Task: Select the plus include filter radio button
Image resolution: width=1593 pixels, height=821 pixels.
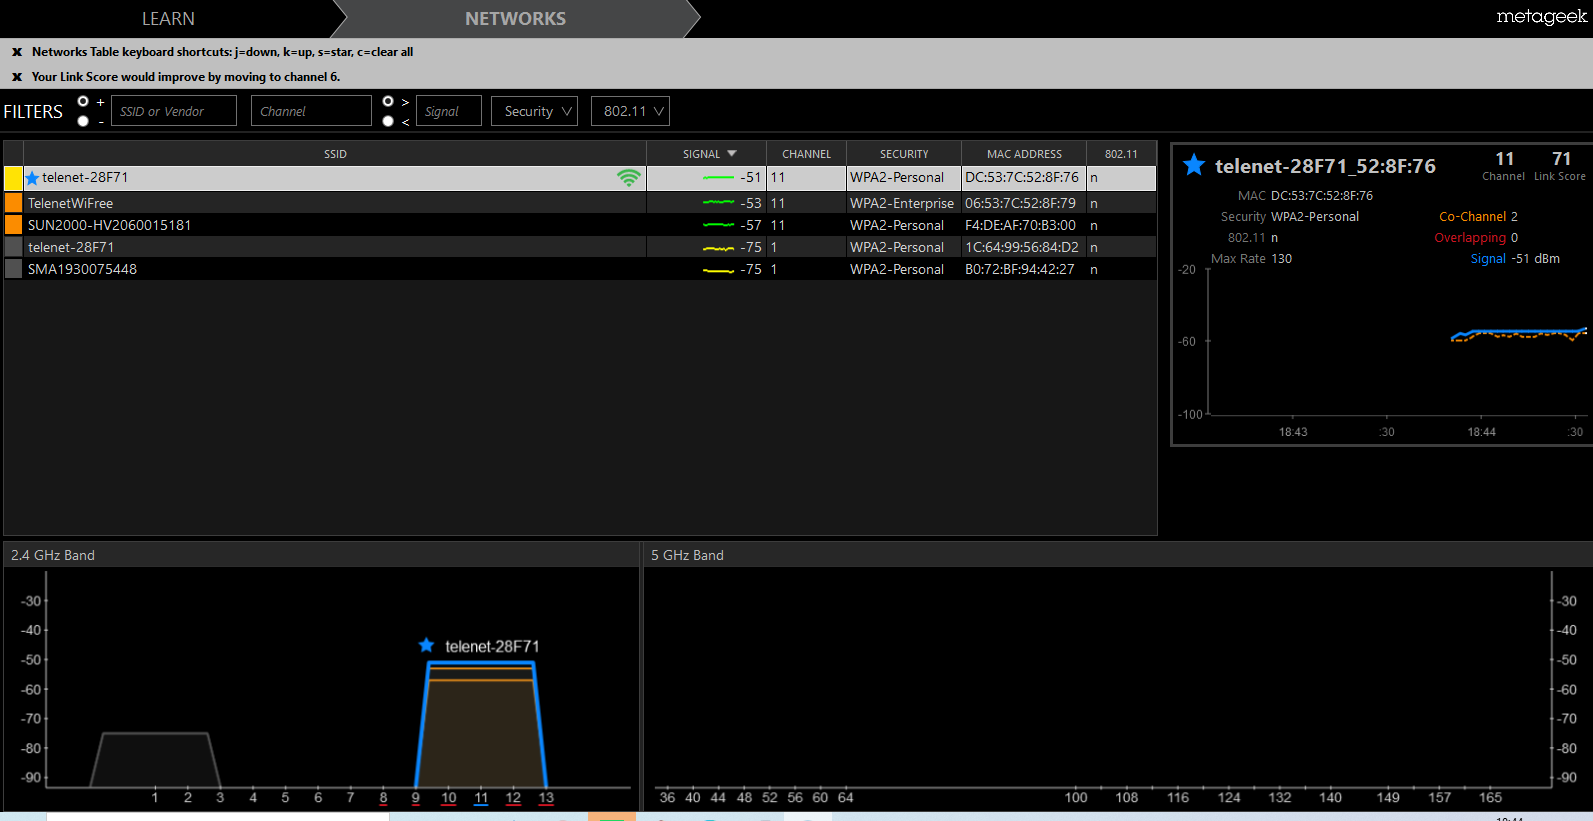Action: pyautogui.click(x=83, y=101)
